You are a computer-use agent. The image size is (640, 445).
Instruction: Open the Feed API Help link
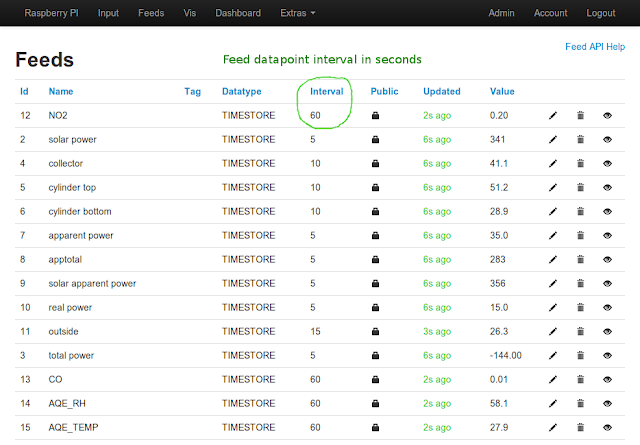coord(595,47)
